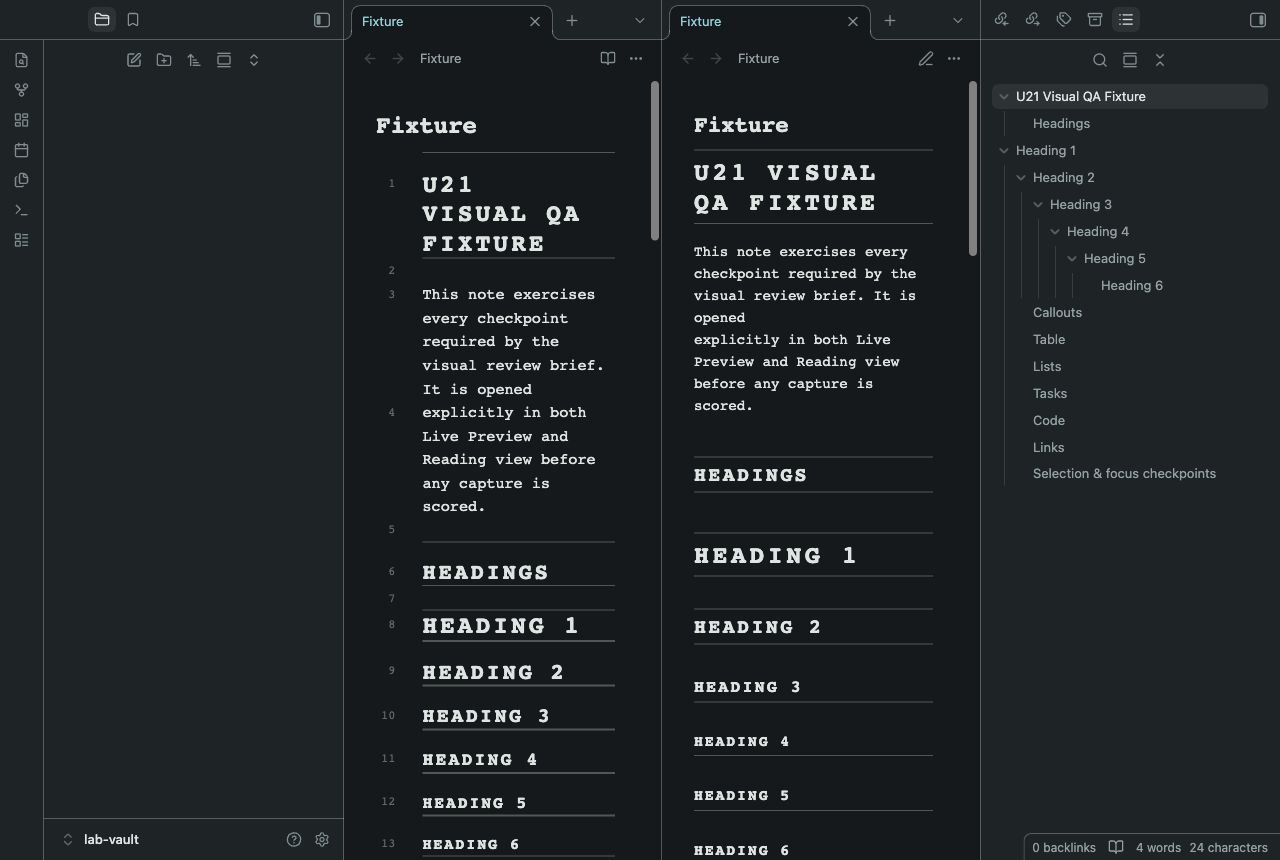
Task: Open today's daily note calendar icon
Action: tap(21, 150)
